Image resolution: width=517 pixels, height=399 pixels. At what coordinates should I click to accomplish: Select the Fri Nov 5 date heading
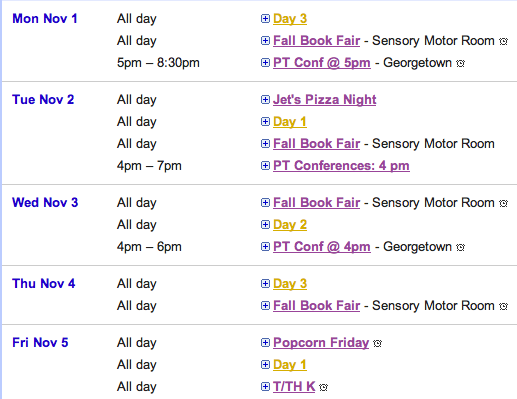[40, 343]
